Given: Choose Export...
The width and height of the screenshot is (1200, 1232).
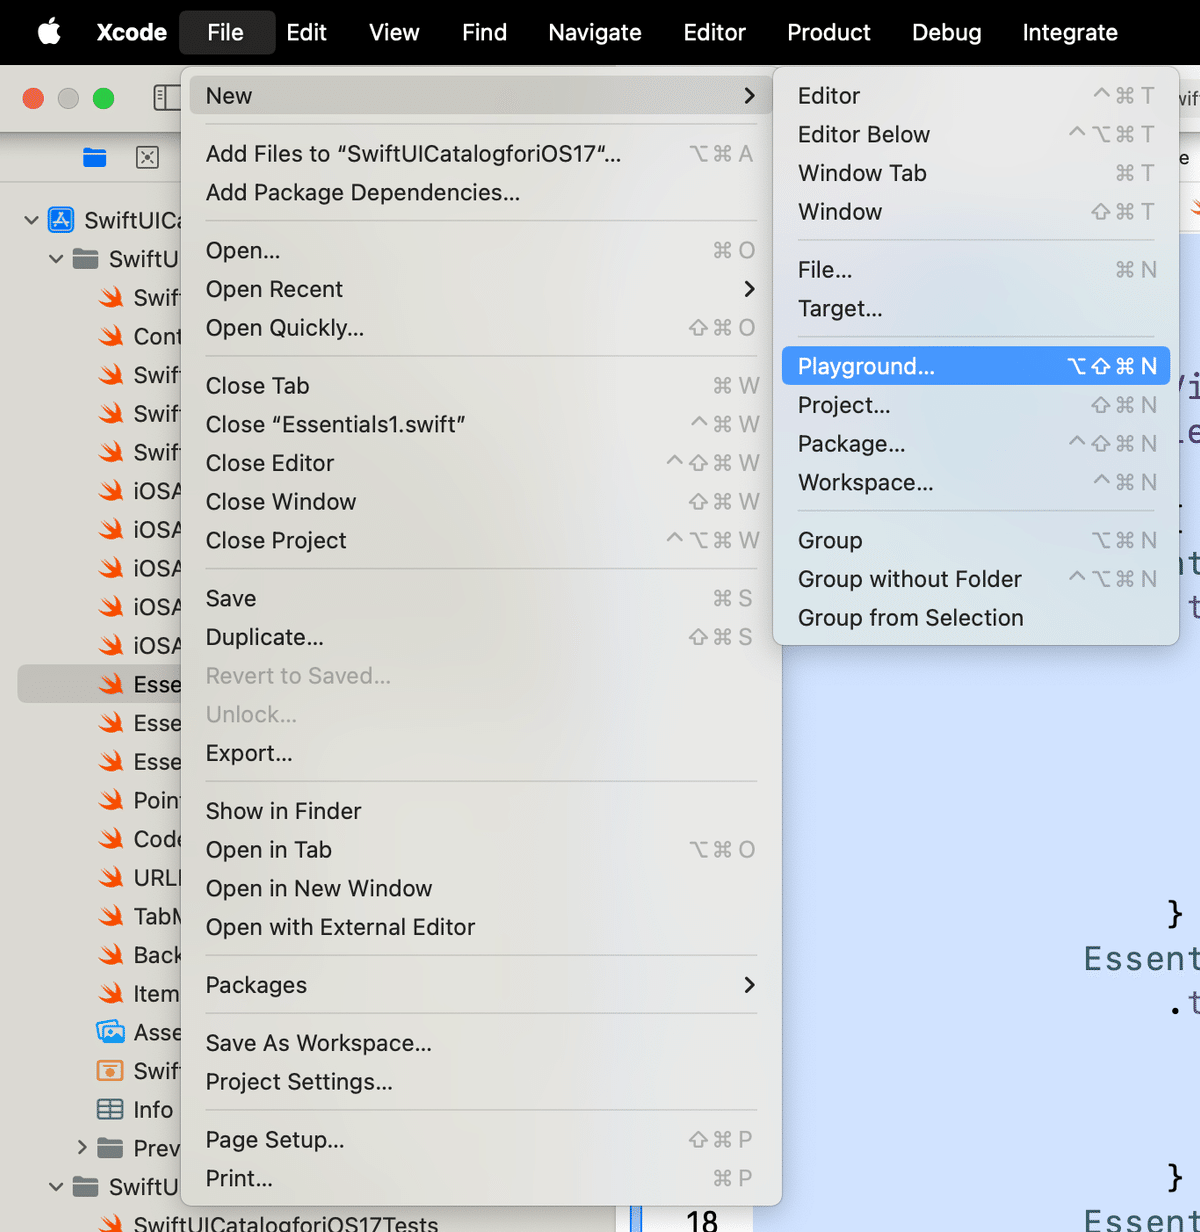Looking at the screenshot, I should point(481,753).
